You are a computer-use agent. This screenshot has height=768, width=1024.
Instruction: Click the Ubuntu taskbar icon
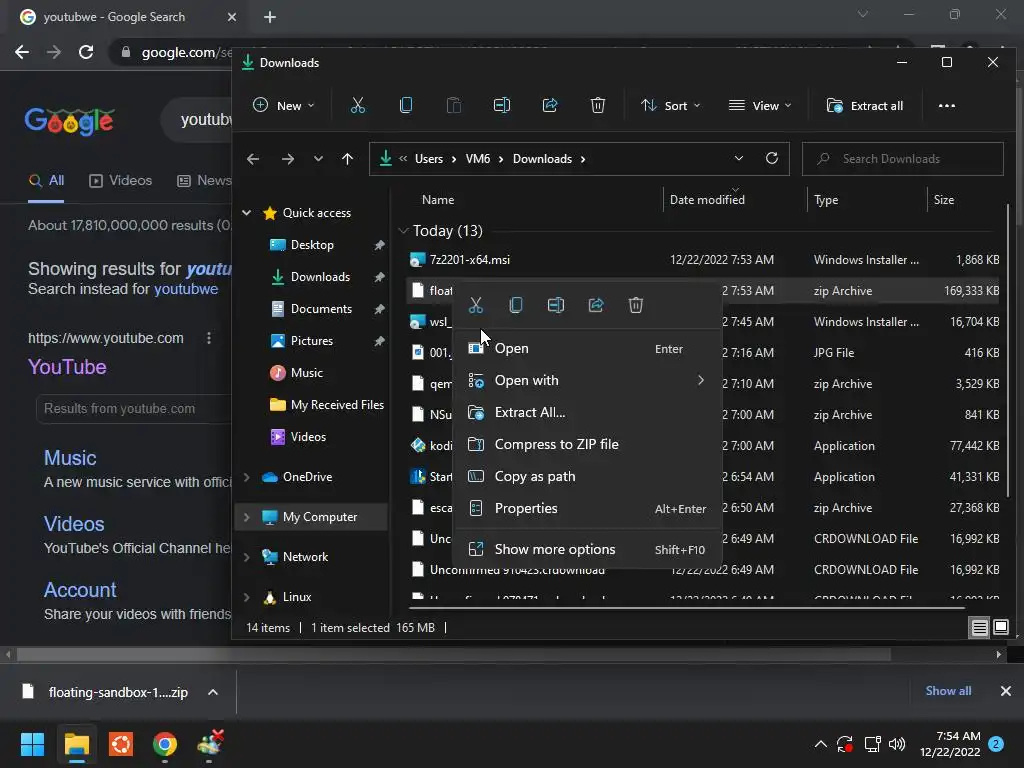click(x=121, y=744)
